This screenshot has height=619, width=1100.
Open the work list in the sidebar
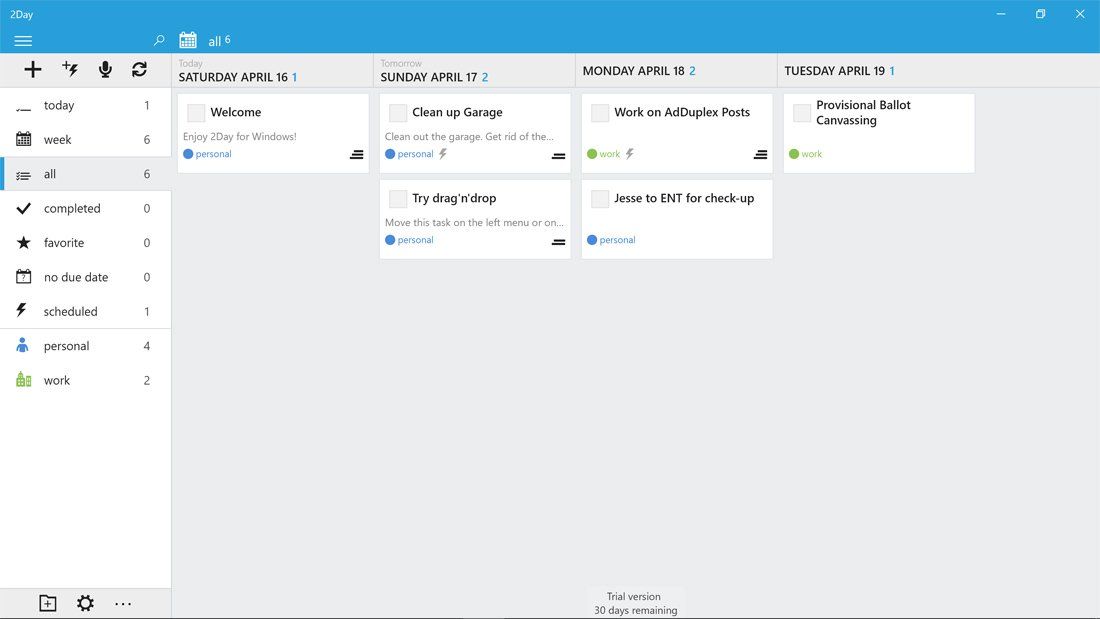coord(56,380)
